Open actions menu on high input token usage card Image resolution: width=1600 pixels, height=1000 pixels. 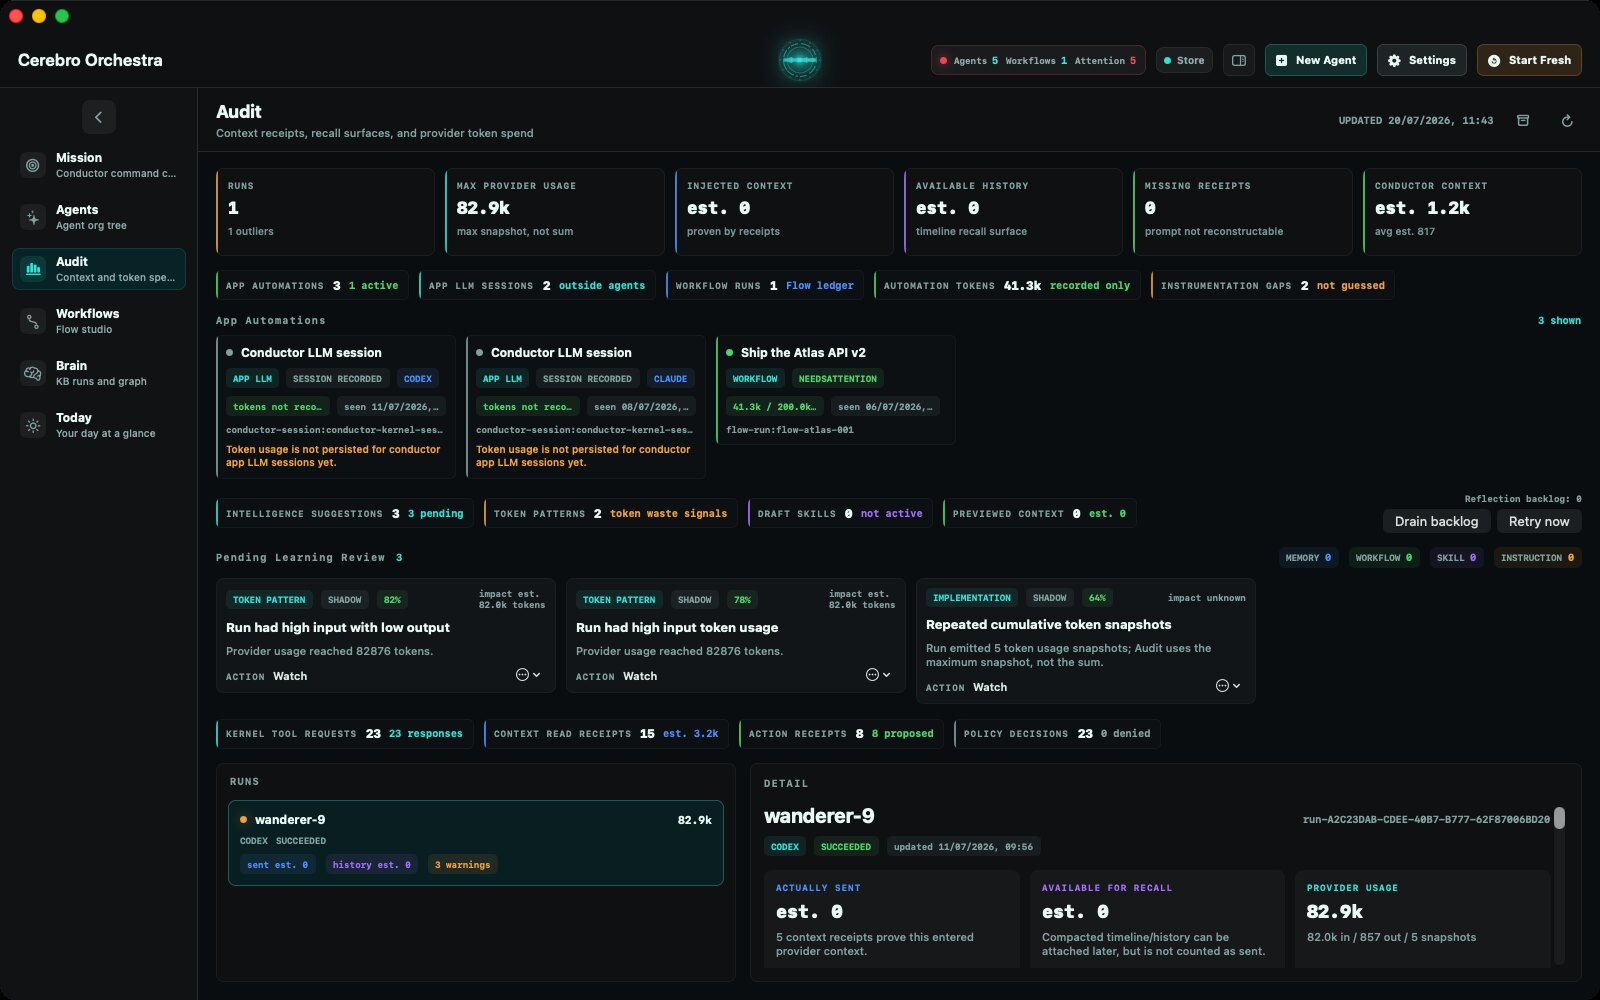pos(878,675)
